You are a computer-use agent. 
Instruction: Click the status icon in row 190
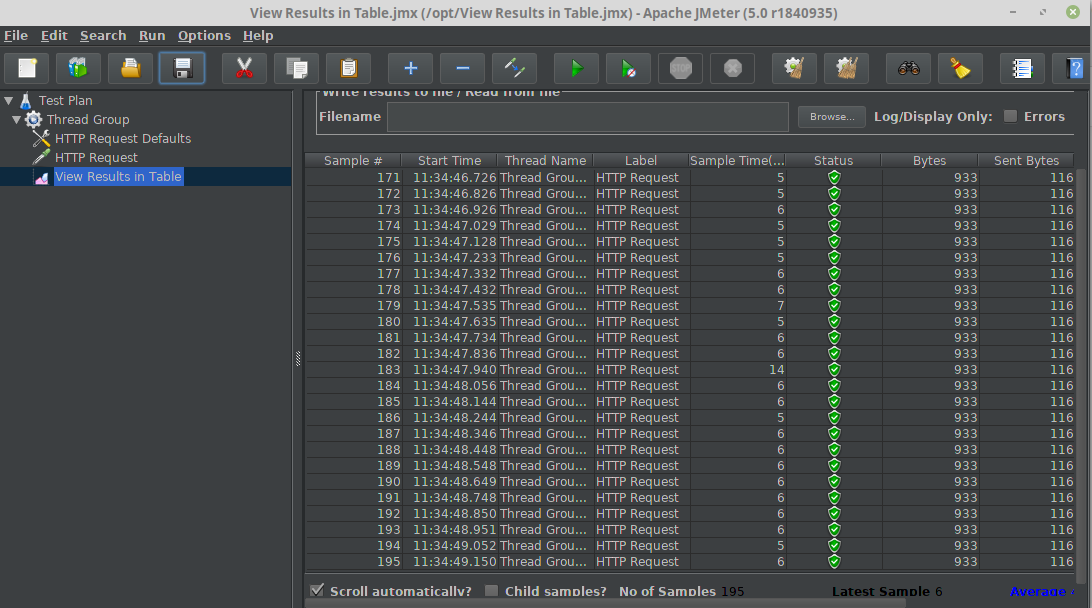[x=834, y=482]
